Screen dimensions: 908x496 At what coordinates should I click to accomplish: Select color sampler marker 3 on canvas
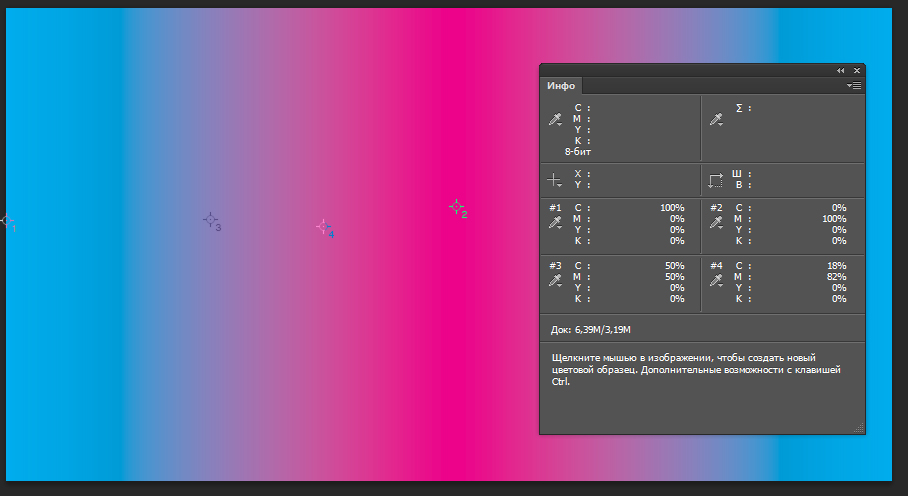point(210,220)
